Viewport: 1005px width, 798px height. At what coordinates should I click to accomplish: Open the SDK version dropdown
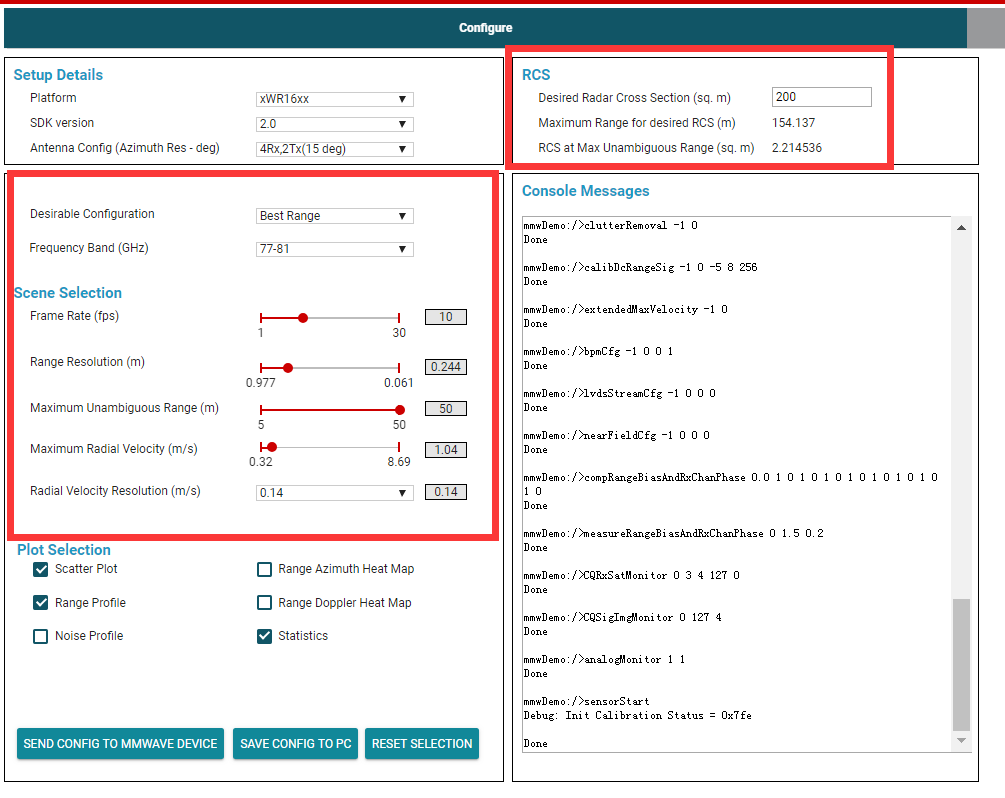coord(334,123)
